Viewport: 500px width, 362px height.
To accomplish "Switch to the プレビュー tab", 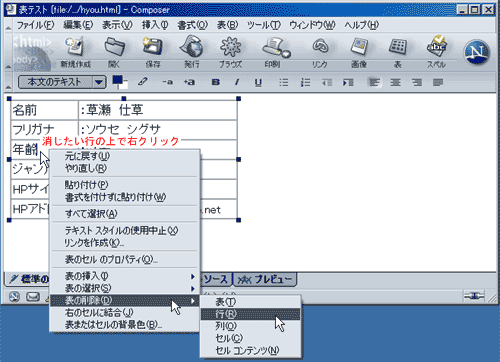I will pyautogui.click(x=265, y=279).
